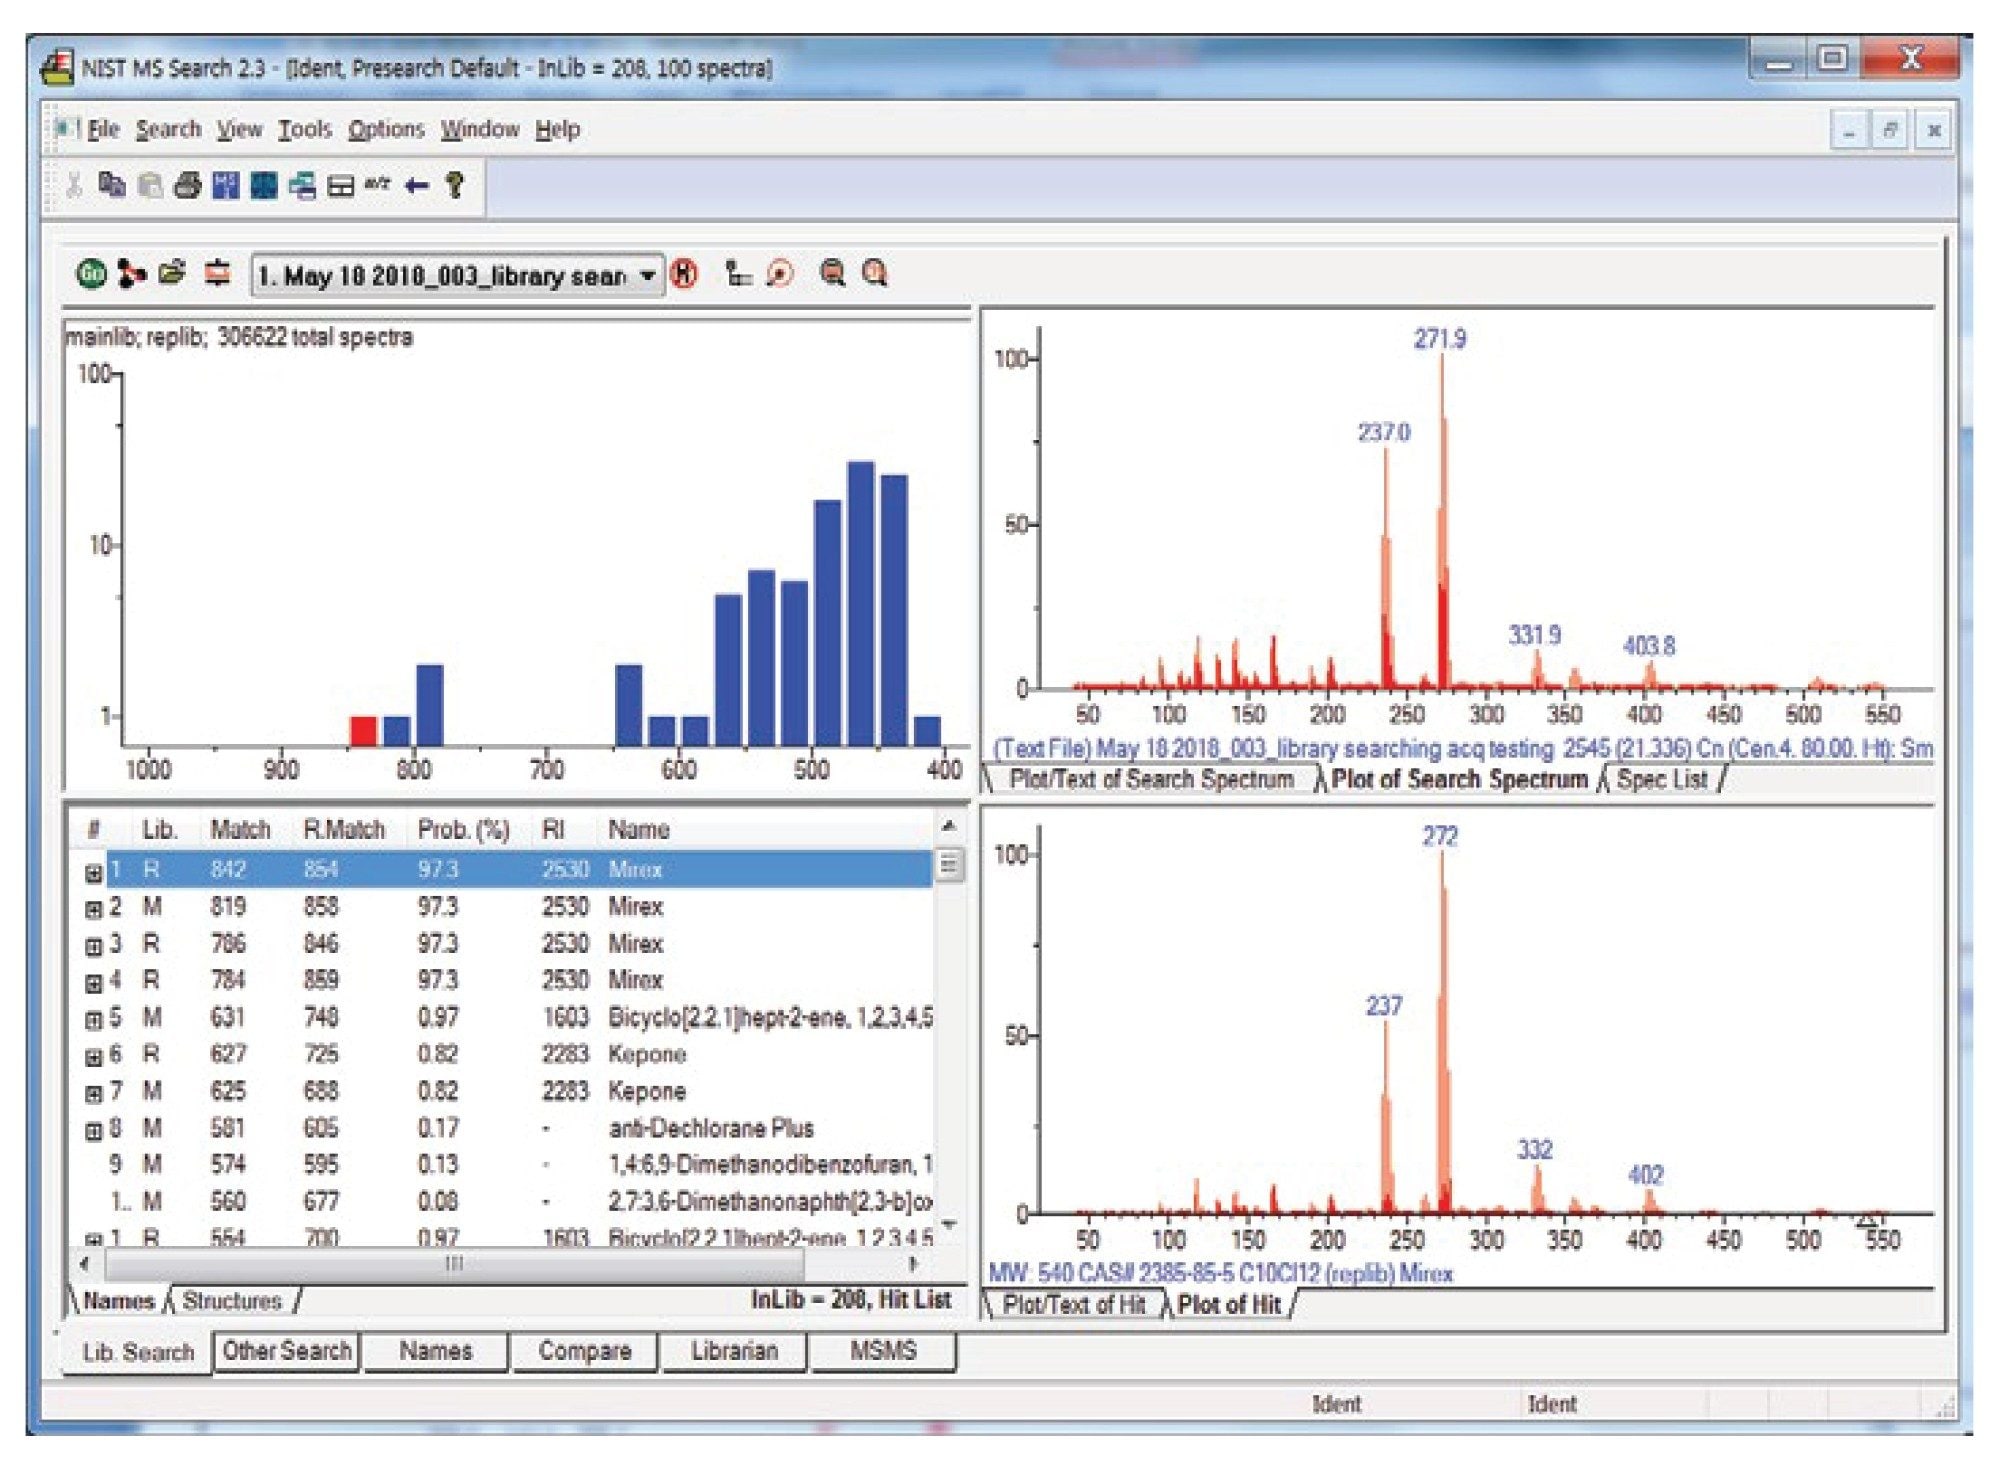Click the Paste clipboard icon

point(150,185)
